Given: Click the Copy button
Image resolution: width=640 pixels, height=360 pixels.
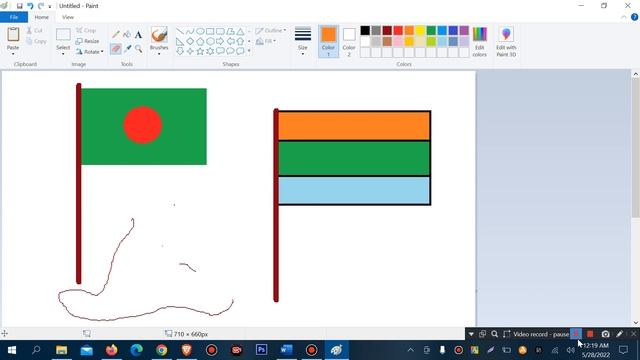Looking at the screenshot, I should point(36,41).
